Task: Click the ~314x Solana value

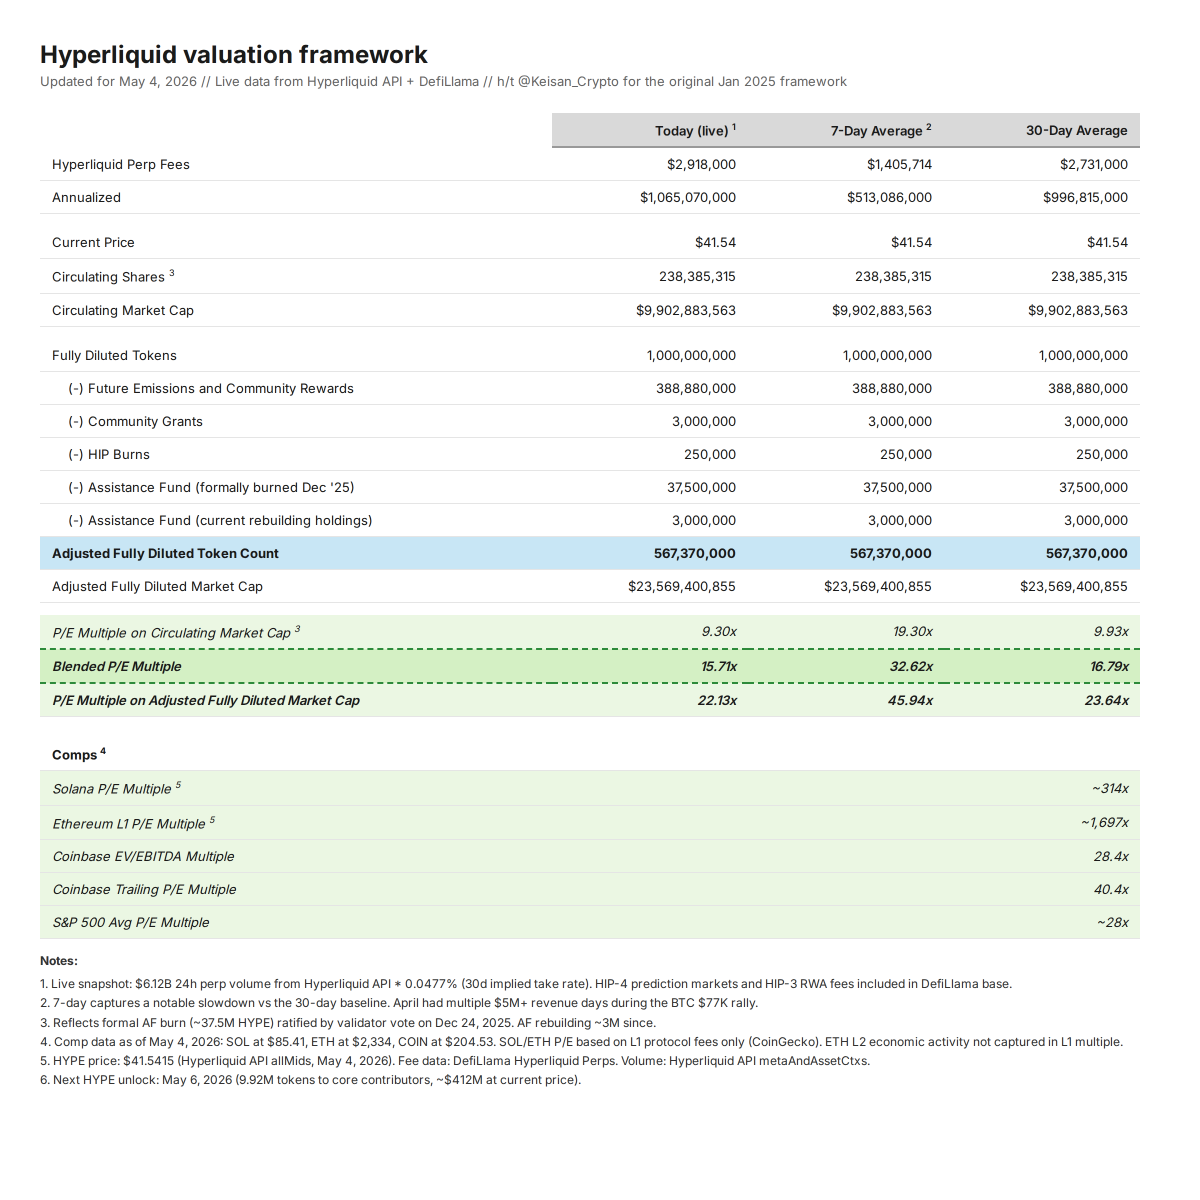Action: click(1110, 788)
